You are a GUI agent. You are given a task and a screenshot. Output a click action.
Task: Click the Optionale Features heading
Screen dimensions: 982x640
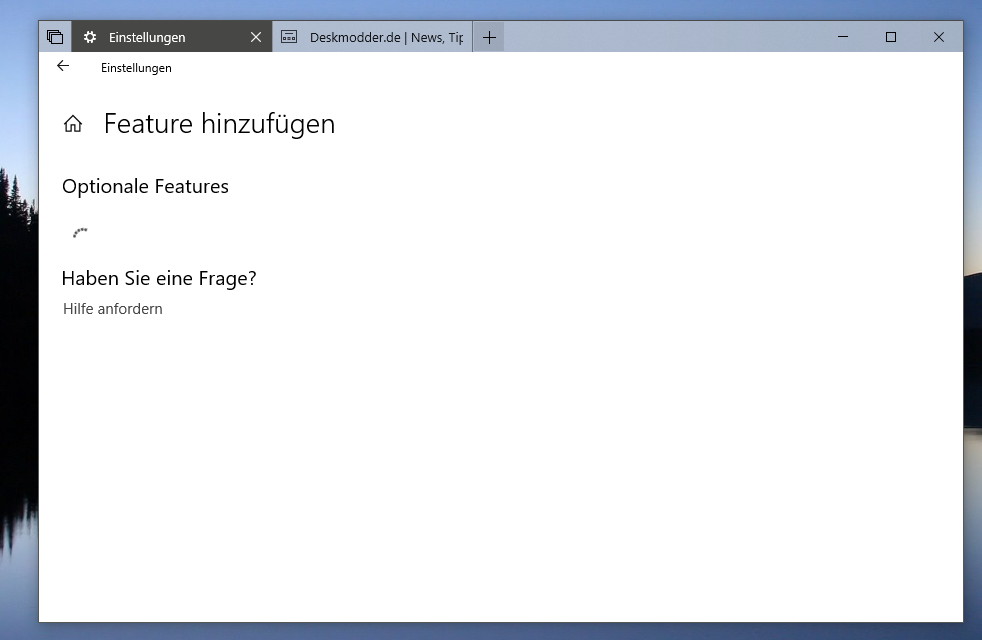(145, 187)
